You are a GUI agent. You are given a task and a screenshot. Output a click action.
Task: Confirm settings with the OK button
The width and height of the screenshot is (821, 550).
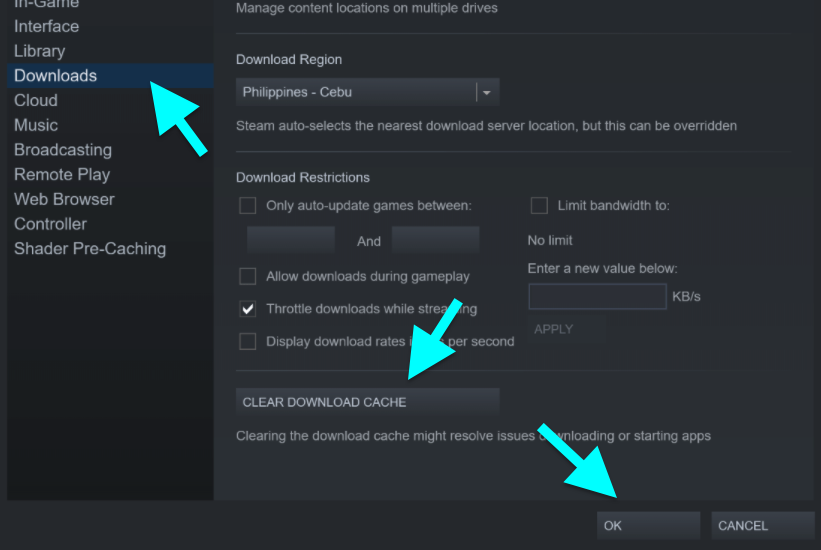[648, 525]
